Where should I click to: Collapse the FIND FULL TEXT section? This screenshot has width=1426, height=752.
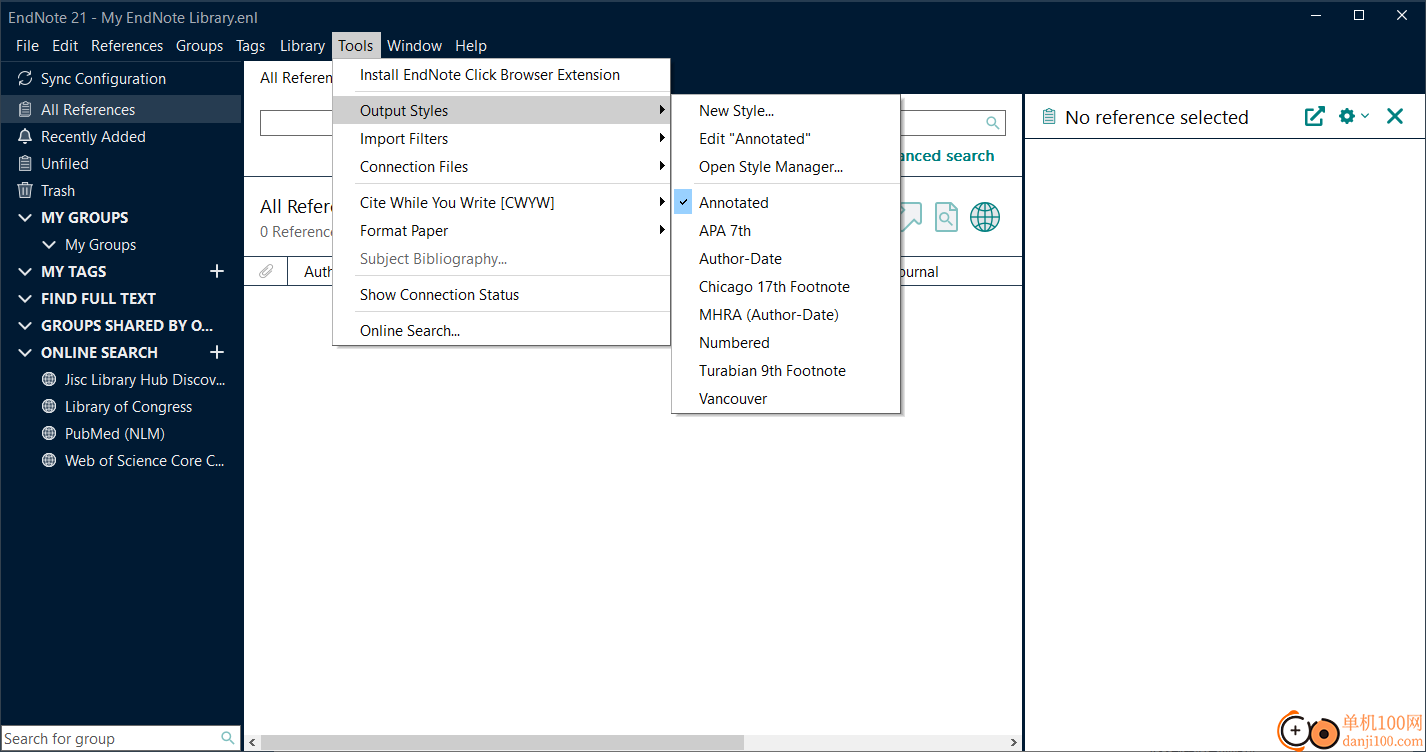pyautogui.click(x=26, y=299)
